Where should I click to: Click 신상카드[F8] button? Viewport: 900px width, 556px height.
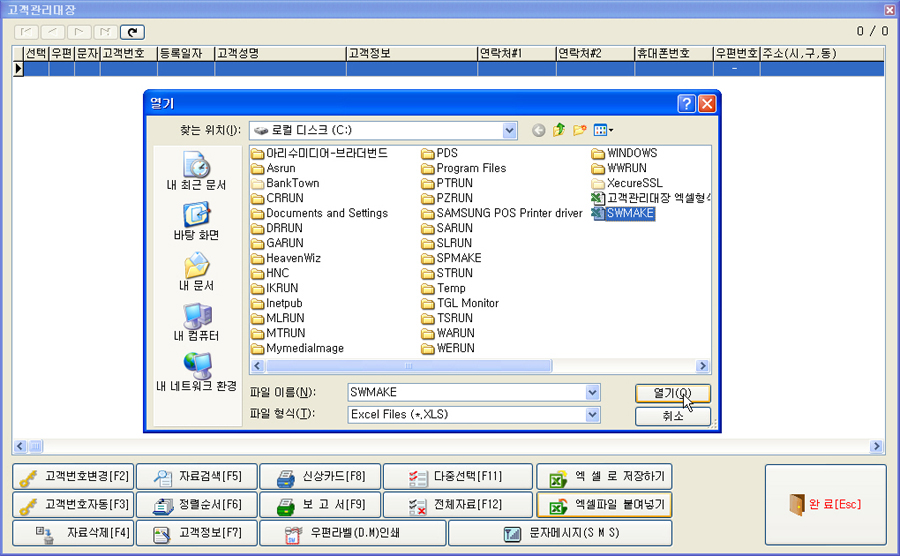coord(320,476)
